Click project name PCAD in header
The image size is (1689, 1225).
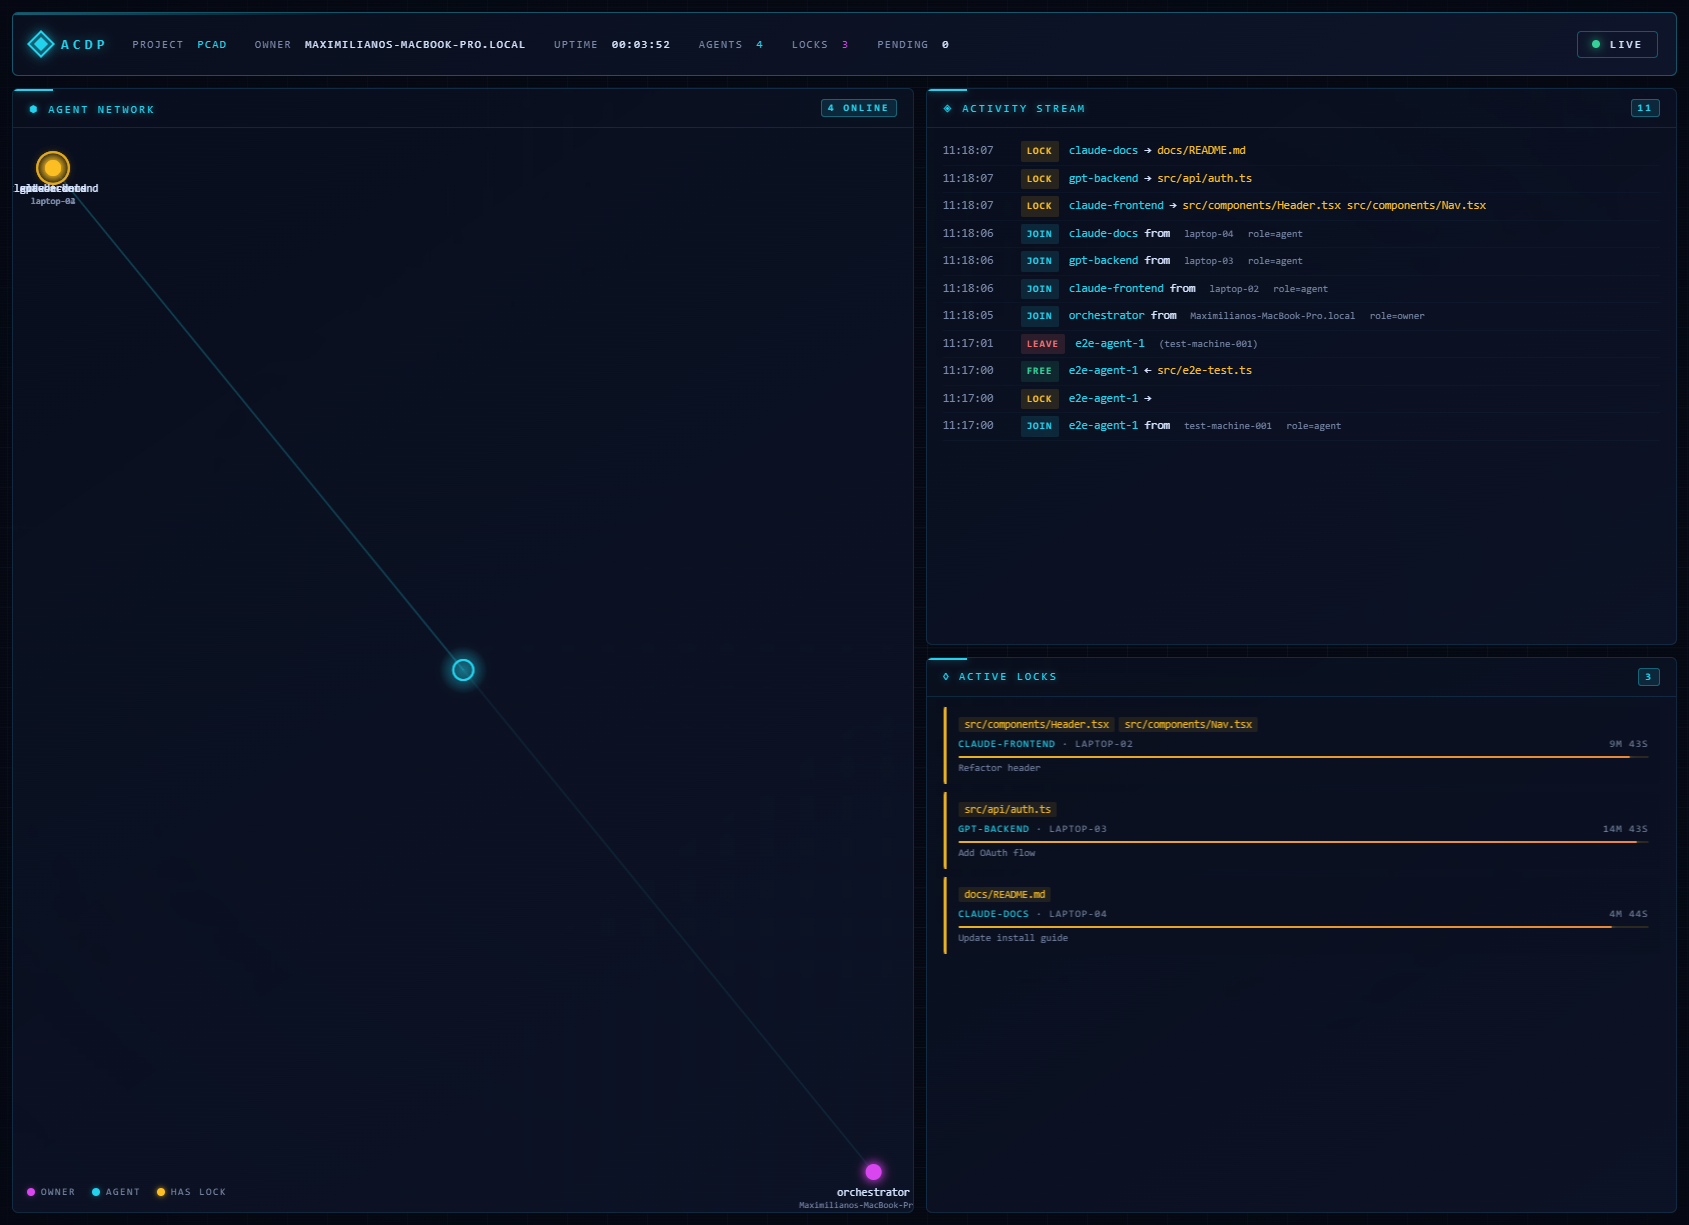click(x=212, y=45)
